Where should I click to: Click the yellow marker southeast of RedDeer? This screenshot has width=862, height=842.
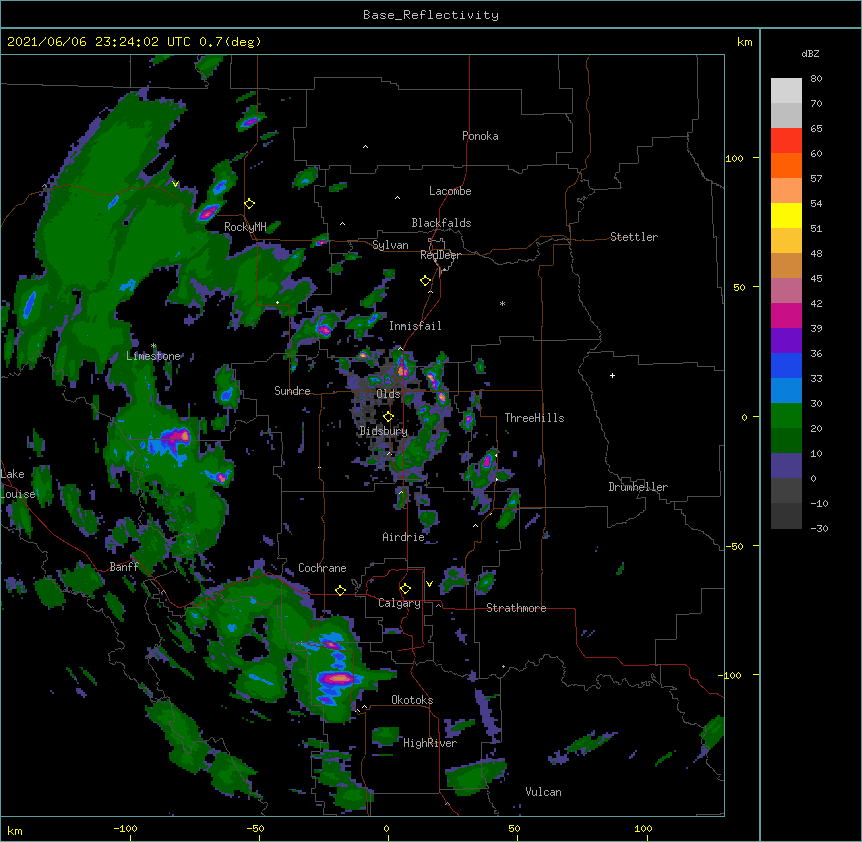(x=425, y=281)
